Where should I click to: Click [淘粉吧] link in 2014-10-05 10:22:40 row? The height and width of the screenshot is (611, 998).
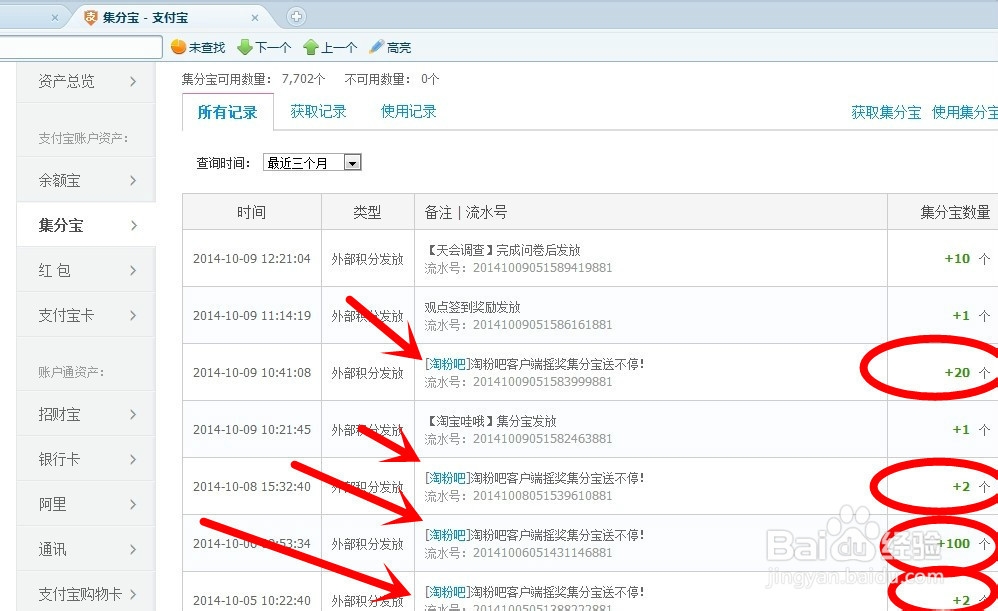click(x=447, y=592)
